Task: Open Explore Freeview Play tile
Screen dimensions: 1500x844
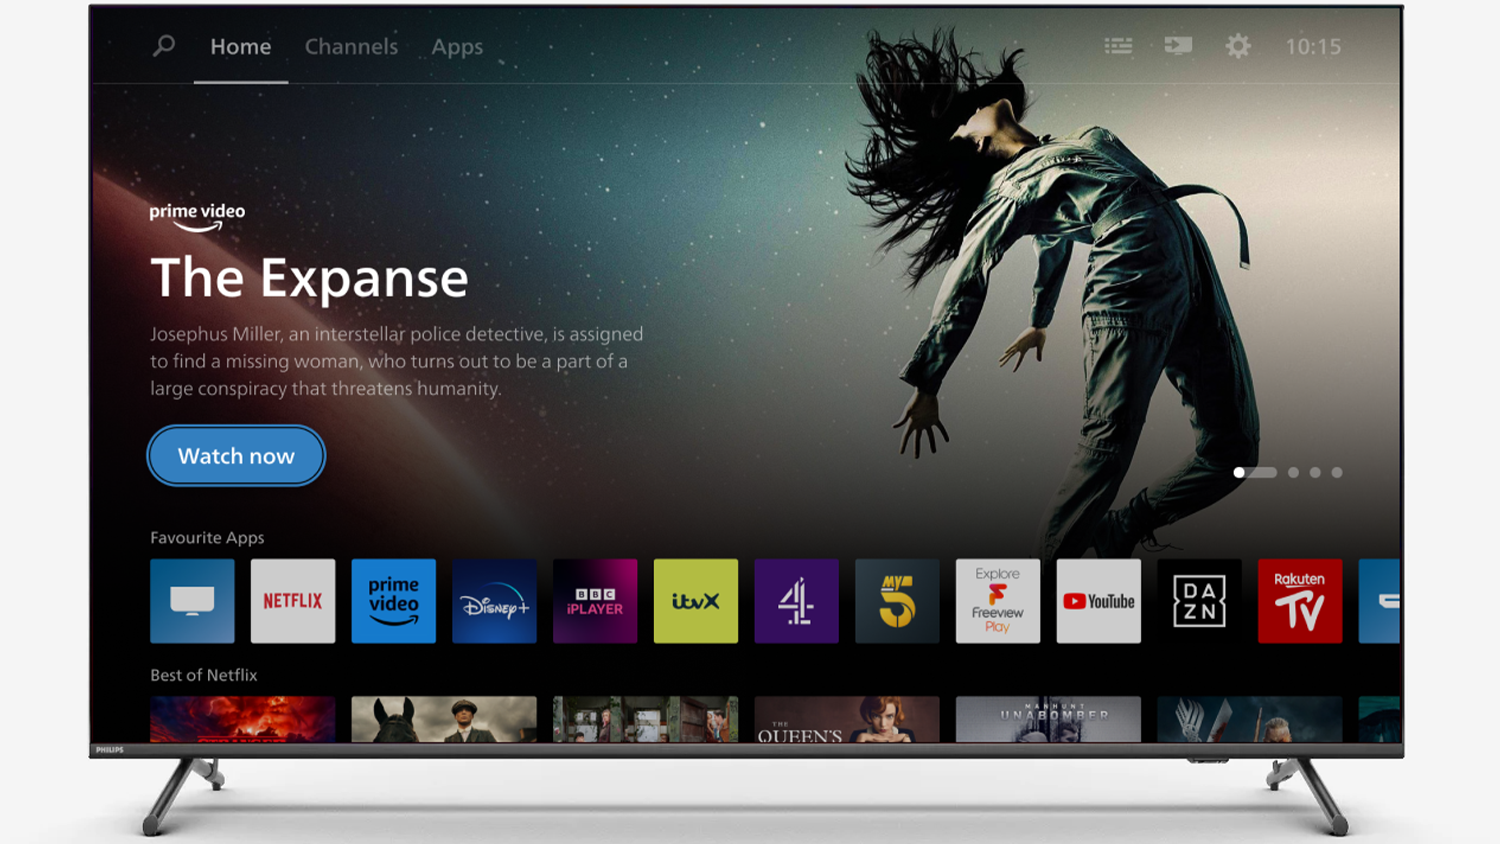Action: pos(998,601)
